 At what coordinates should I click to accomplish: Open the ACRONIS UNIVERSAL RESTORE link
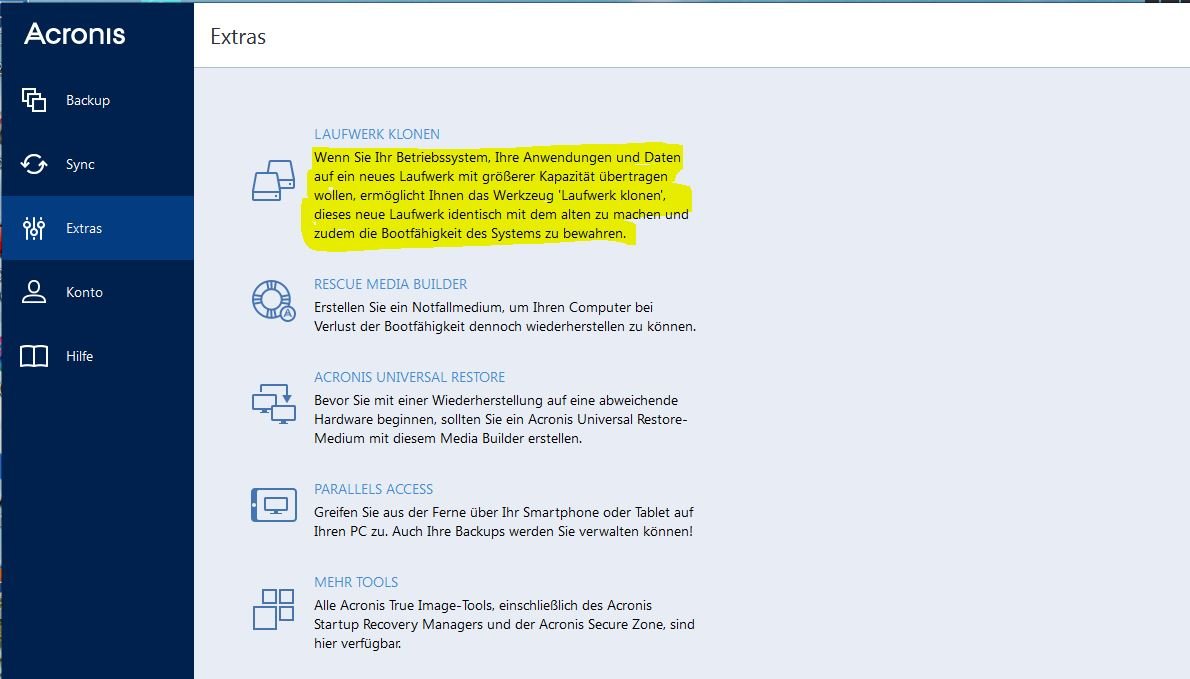coord(410,377)
